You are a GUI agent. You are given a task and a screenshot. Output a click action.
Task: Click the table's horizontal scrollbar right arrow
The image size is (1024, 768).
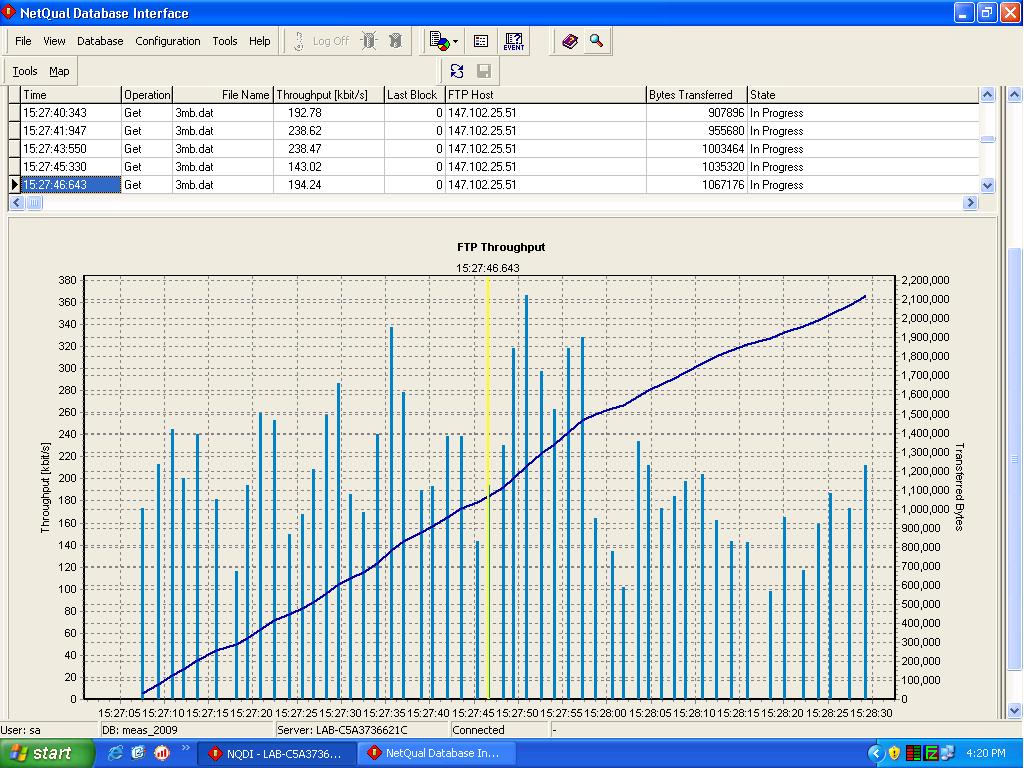(x=970, y=202)
